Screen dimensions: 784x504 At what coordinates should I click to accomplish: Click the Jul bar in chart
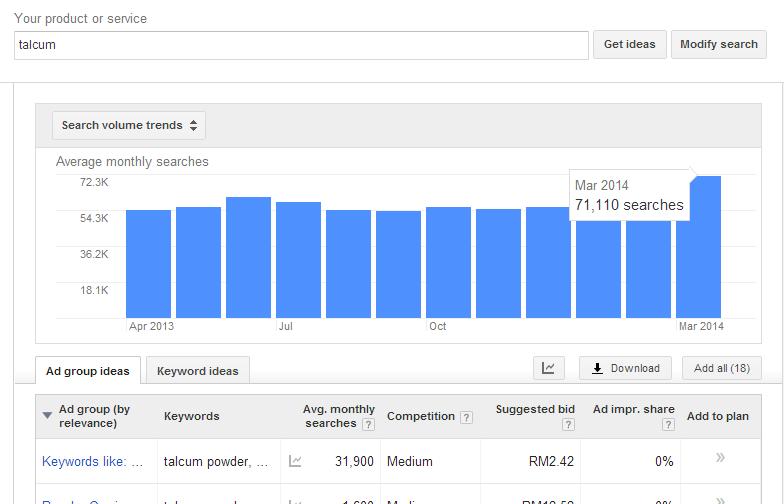coord(298,260)
